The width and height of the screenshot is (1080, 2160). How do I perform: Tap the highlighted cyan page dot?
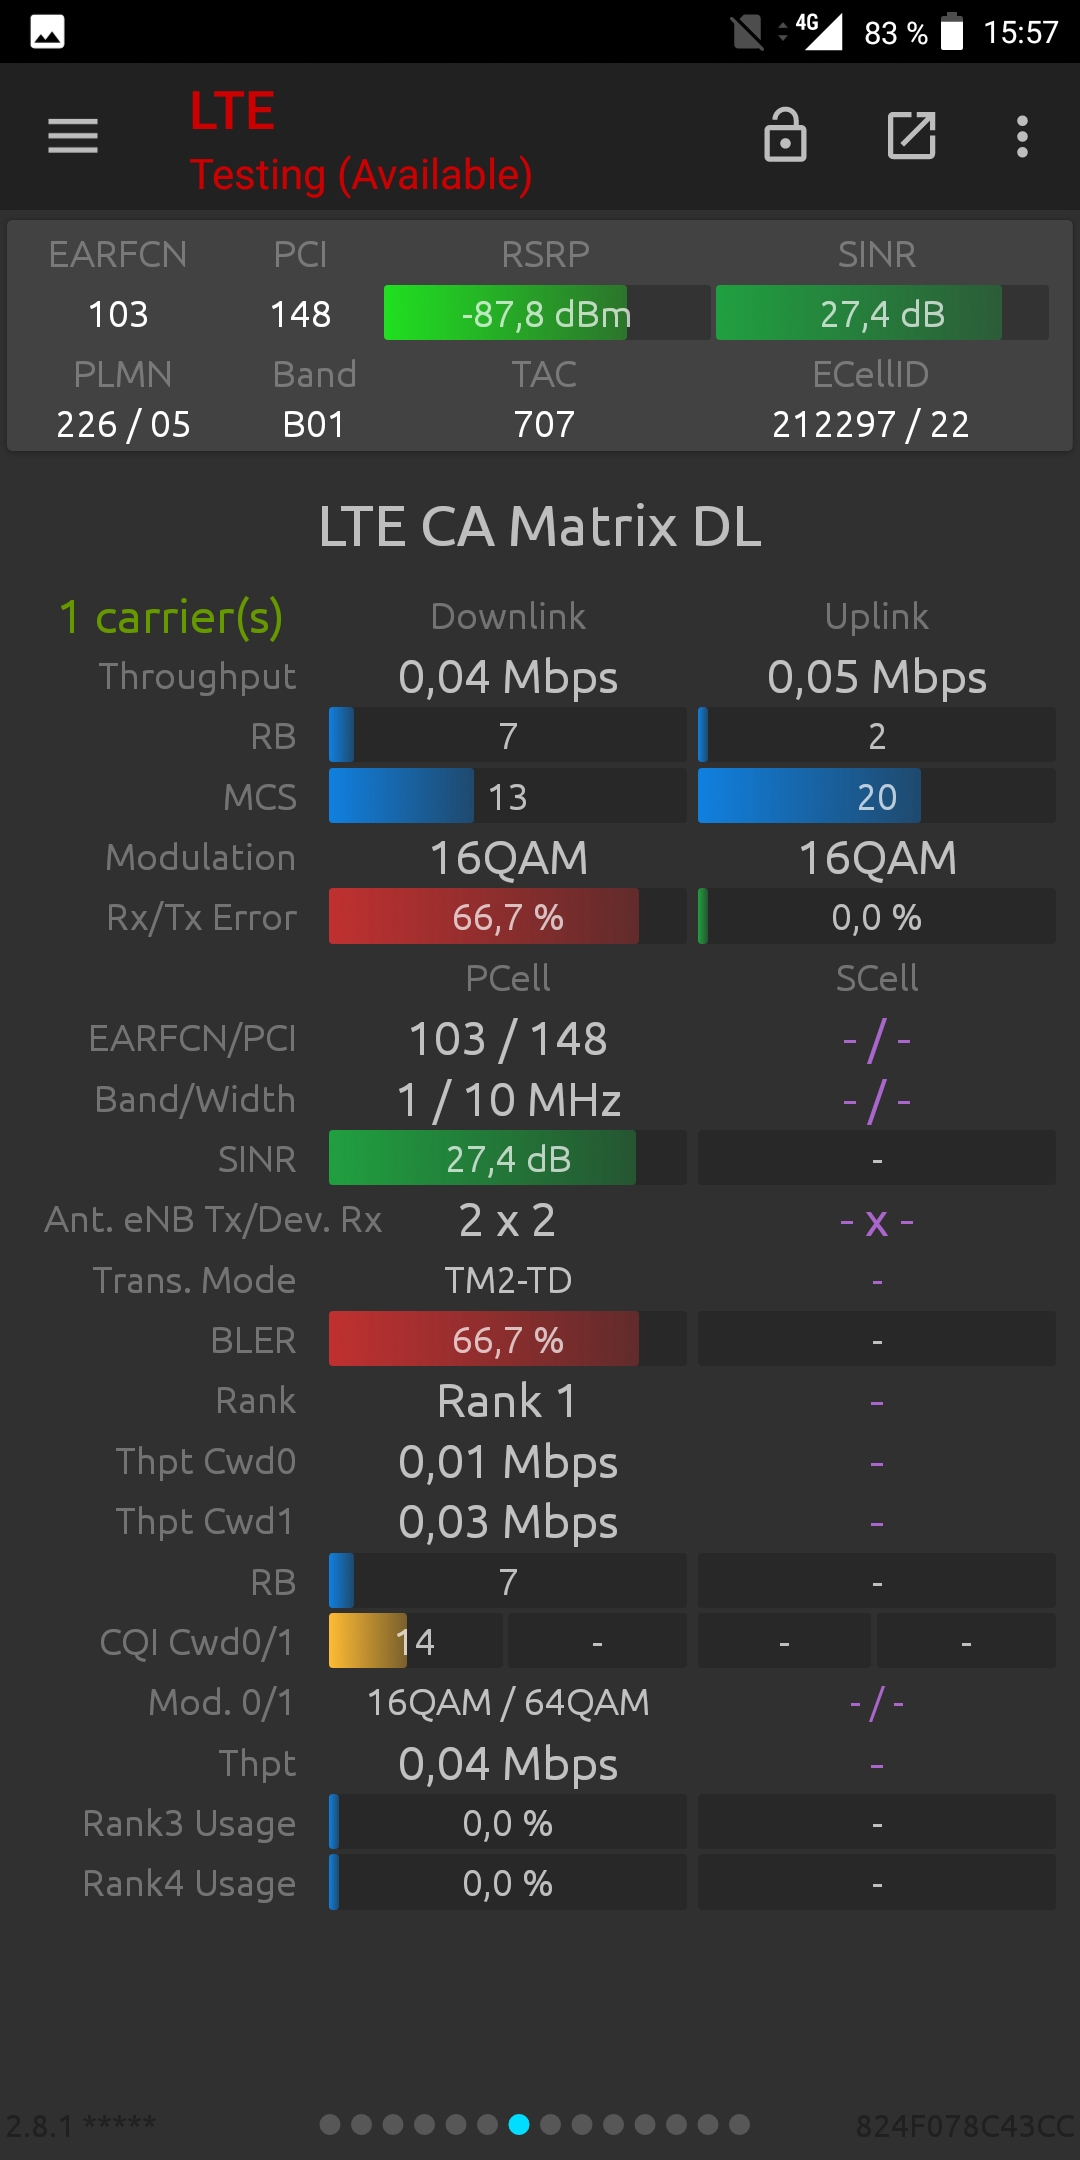pos(519,2124)
